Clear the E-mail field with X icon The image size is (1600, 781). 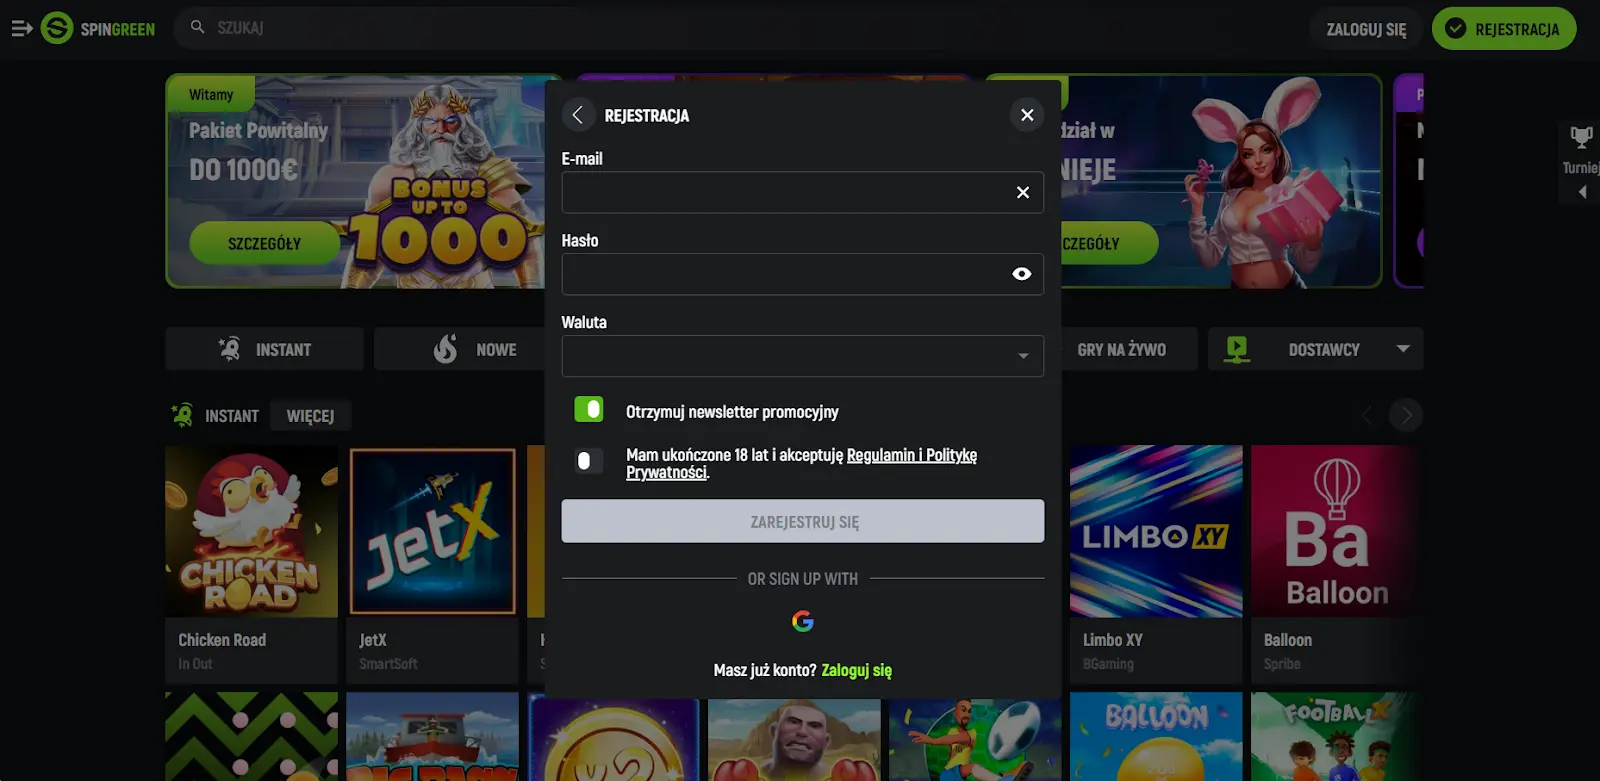tap(1023, 192)
